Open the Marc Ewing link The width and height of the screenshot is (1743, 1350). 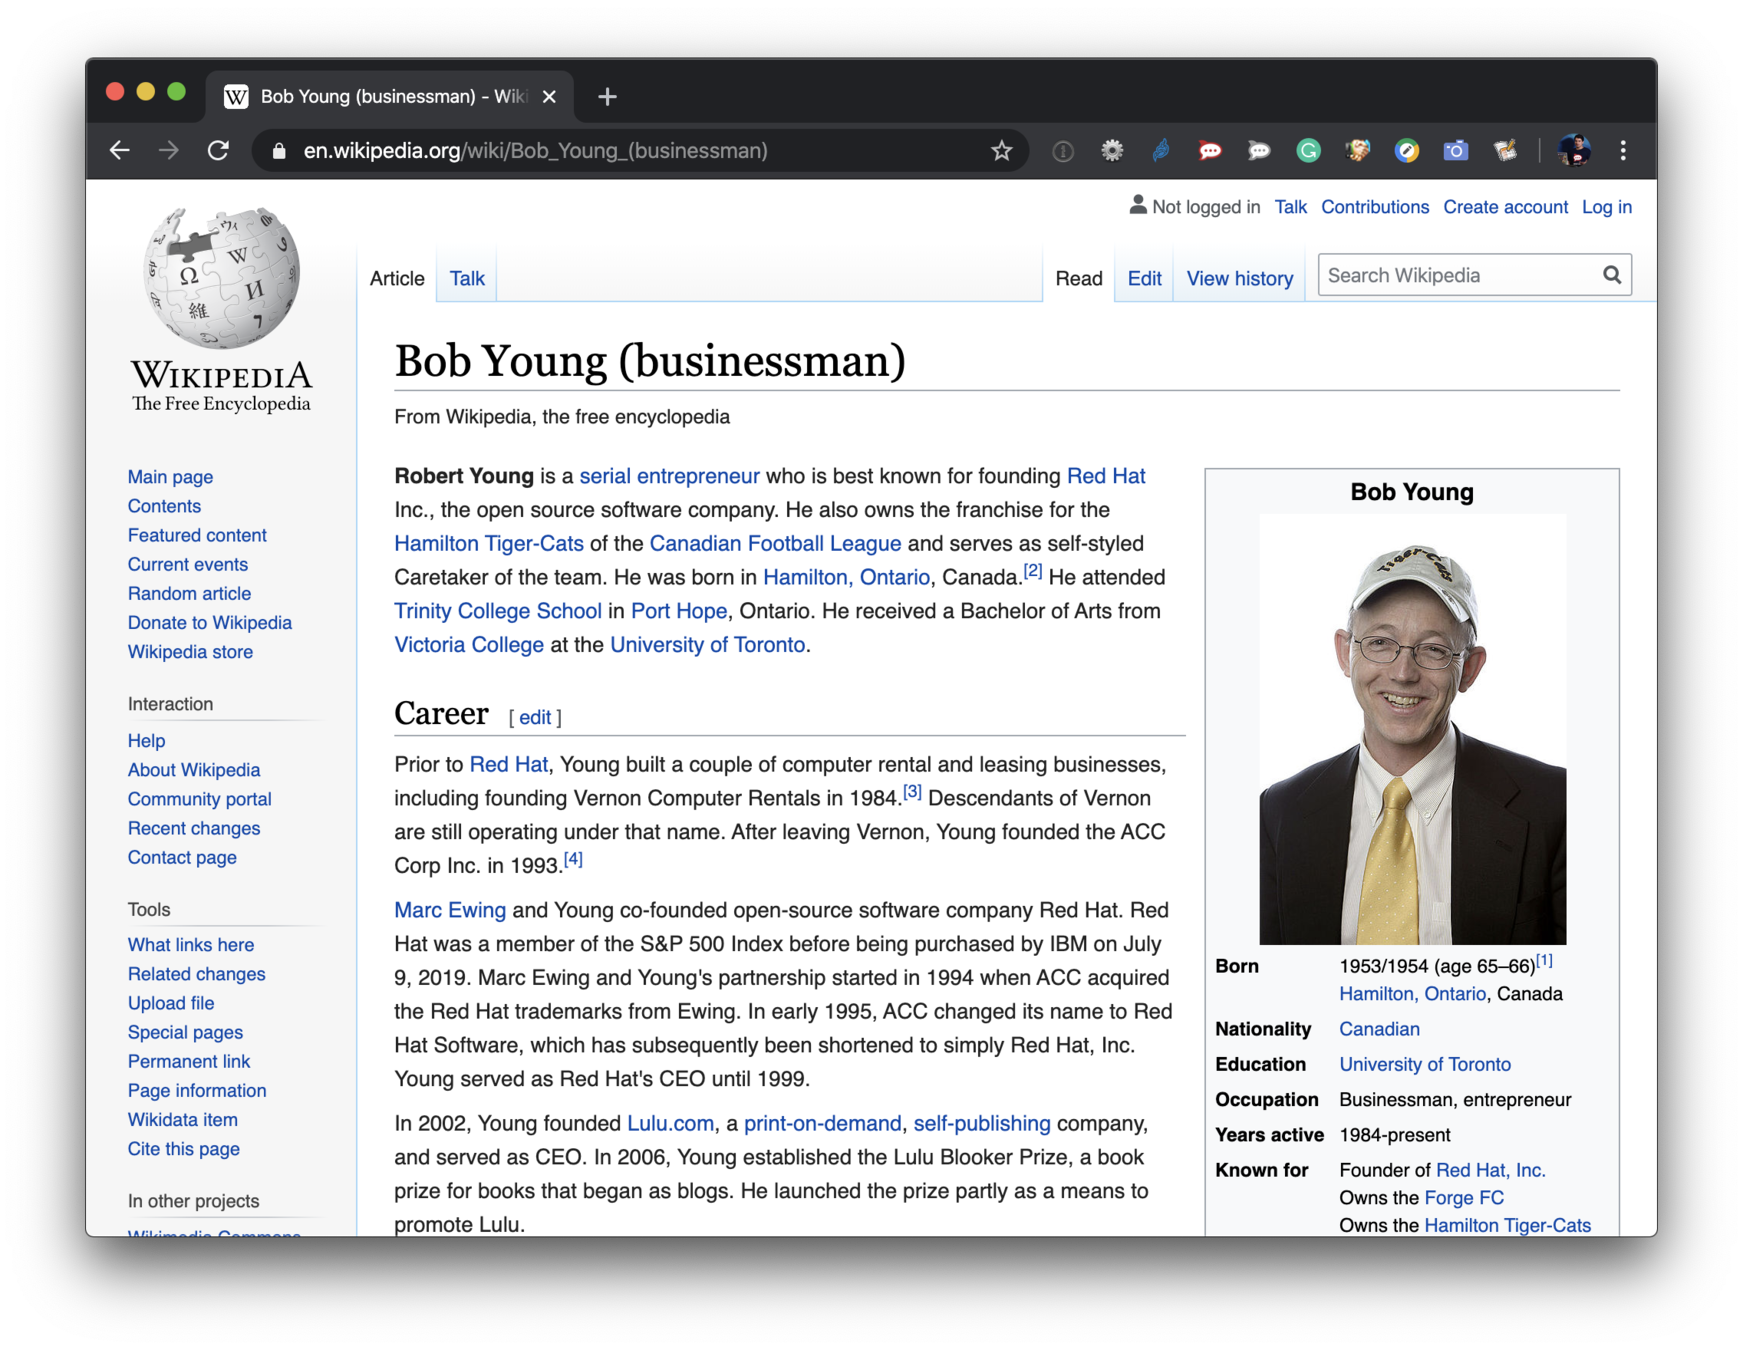(450, 910)
